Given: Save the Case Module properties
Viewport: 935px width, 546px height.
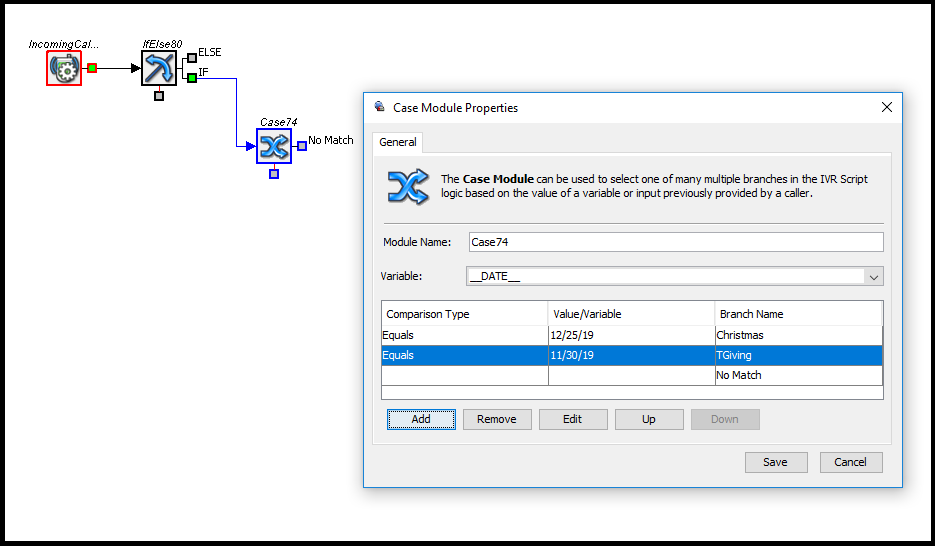Looking at the screenshot, I should click(x=776, y=462).
